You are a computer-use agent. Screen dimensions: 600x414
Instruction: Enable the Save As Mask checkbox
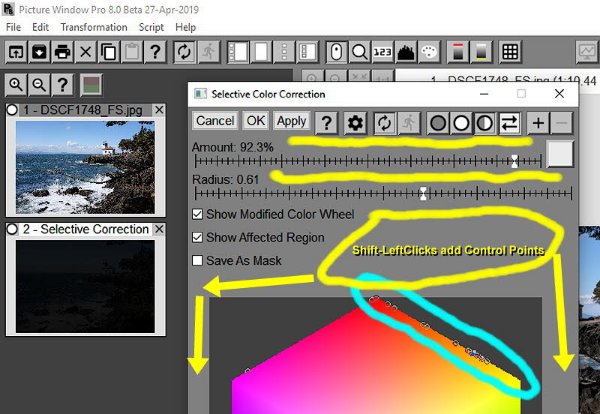pos(197,261)
